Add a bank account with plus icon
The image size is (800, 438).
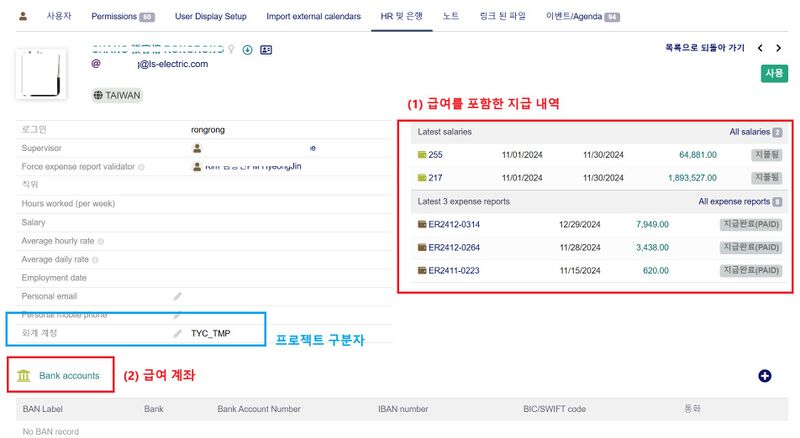[x=765, y=376]
